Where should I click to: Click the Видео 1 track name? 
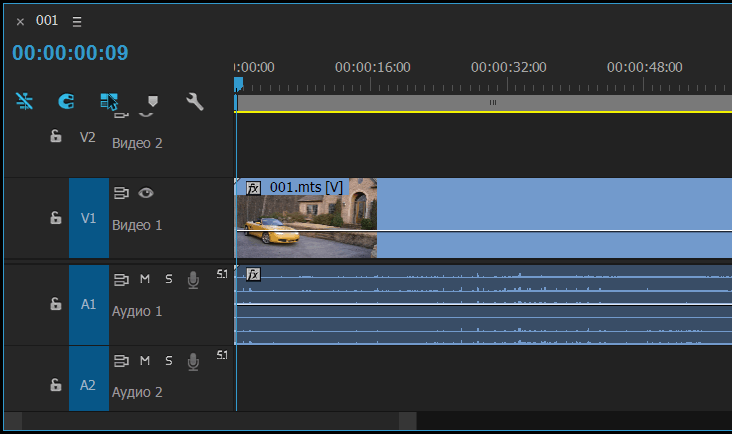click(x=137, y=225)
